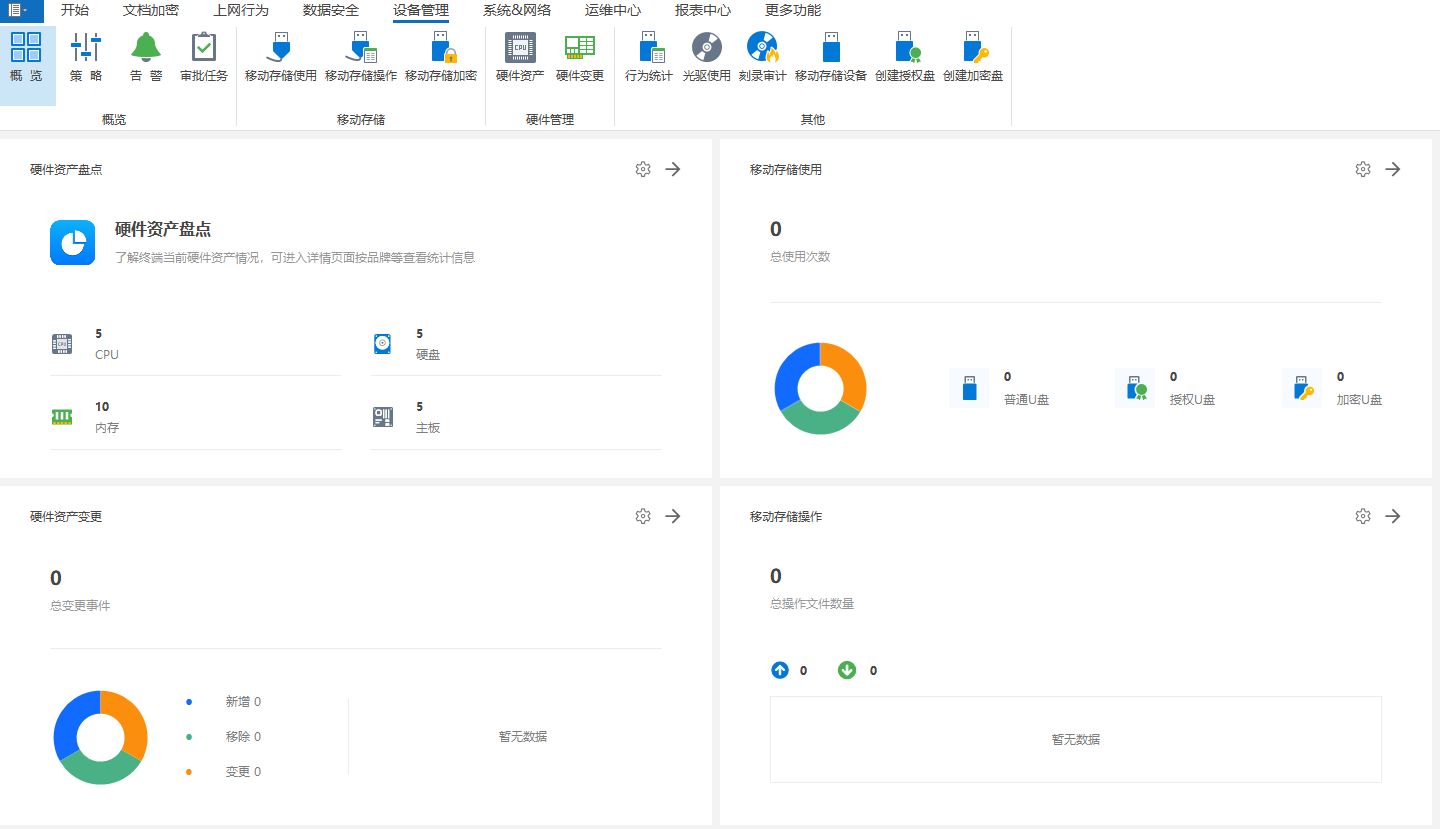Click the blue pie-chart 硬件资产盘点 icon

coord(72,242)
